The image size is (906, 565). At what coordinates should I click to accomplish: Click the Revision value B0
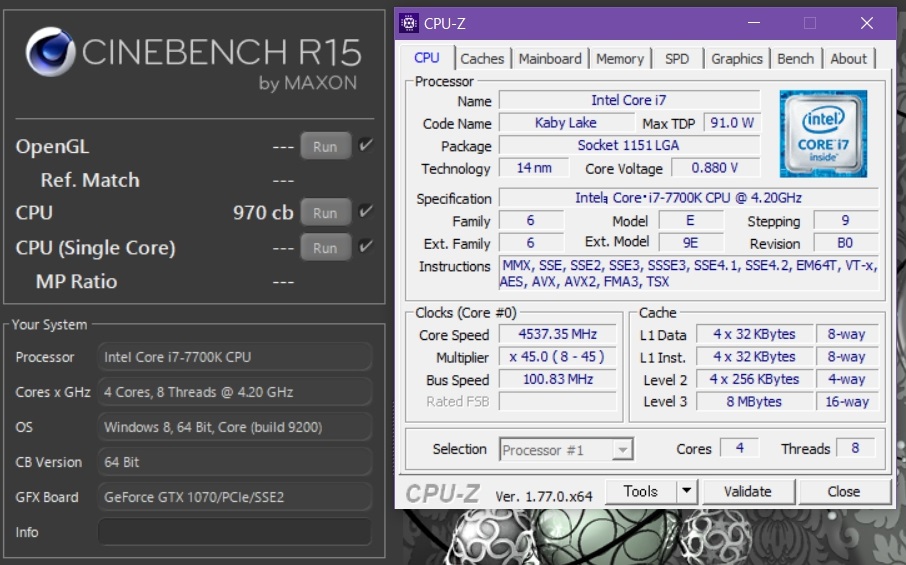tap(845, 243)
